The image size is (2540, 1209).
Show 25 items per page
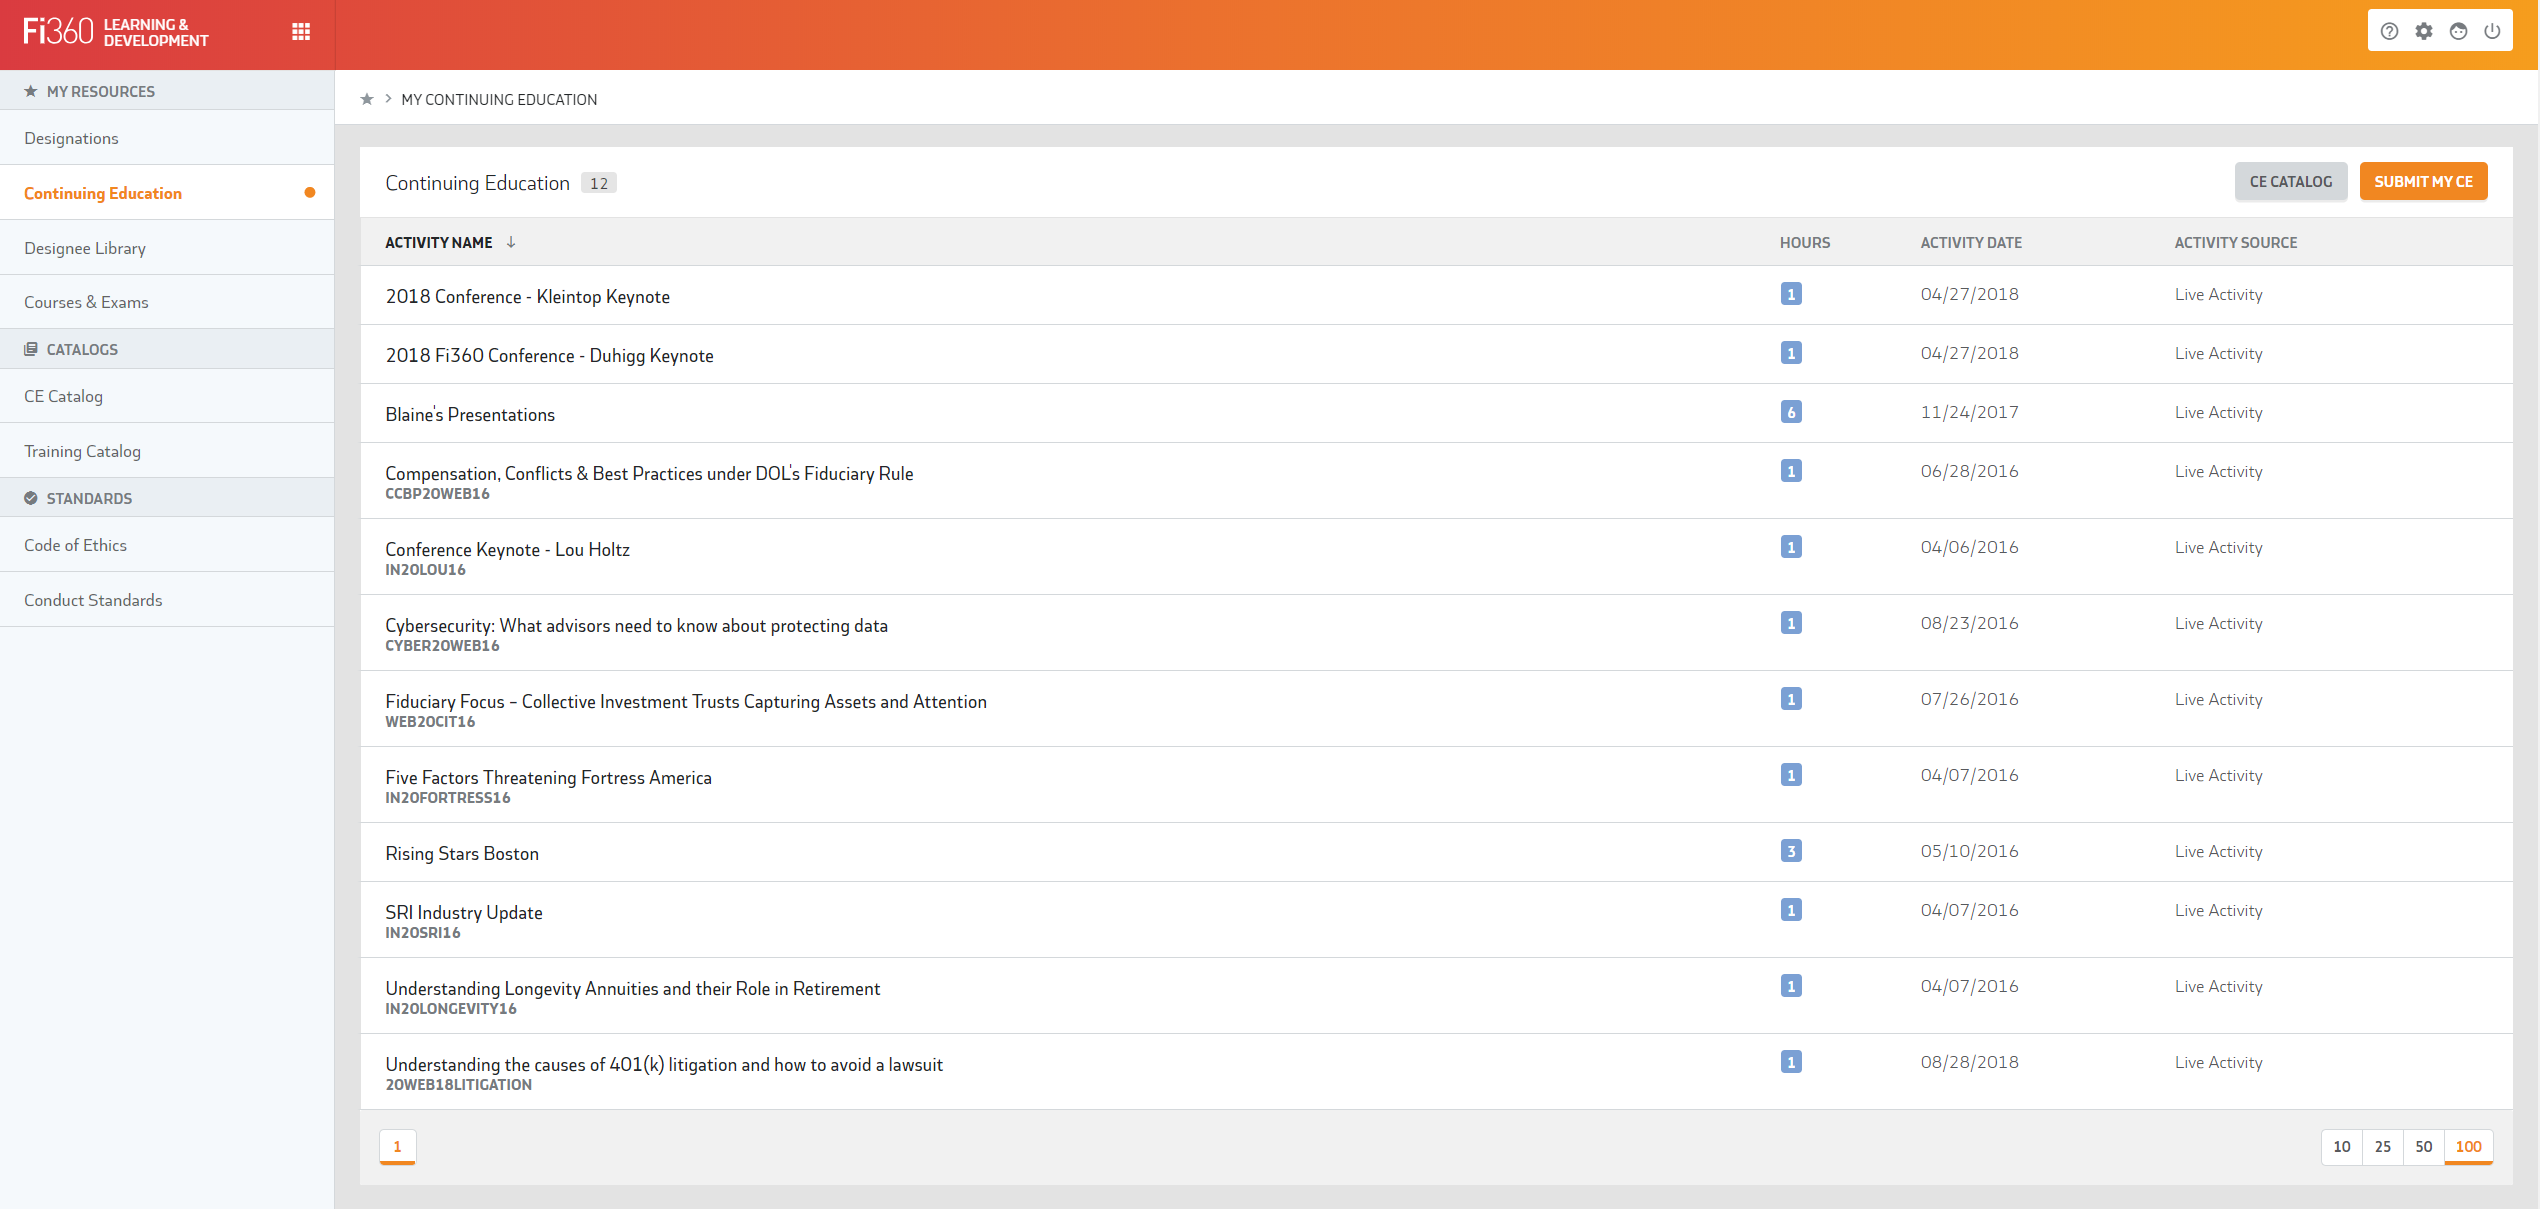coord(2382,1146)
